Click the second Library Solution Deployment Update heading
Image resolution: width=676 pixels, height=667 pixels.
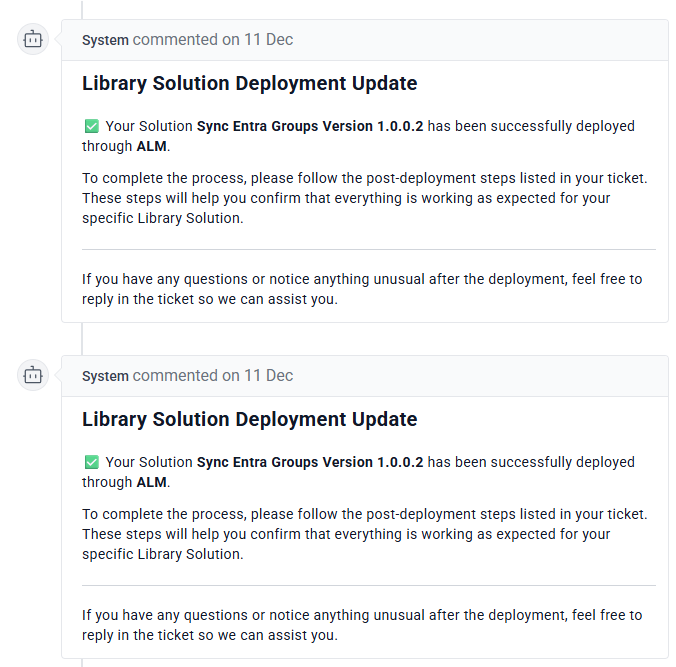(x=249, y=420)
